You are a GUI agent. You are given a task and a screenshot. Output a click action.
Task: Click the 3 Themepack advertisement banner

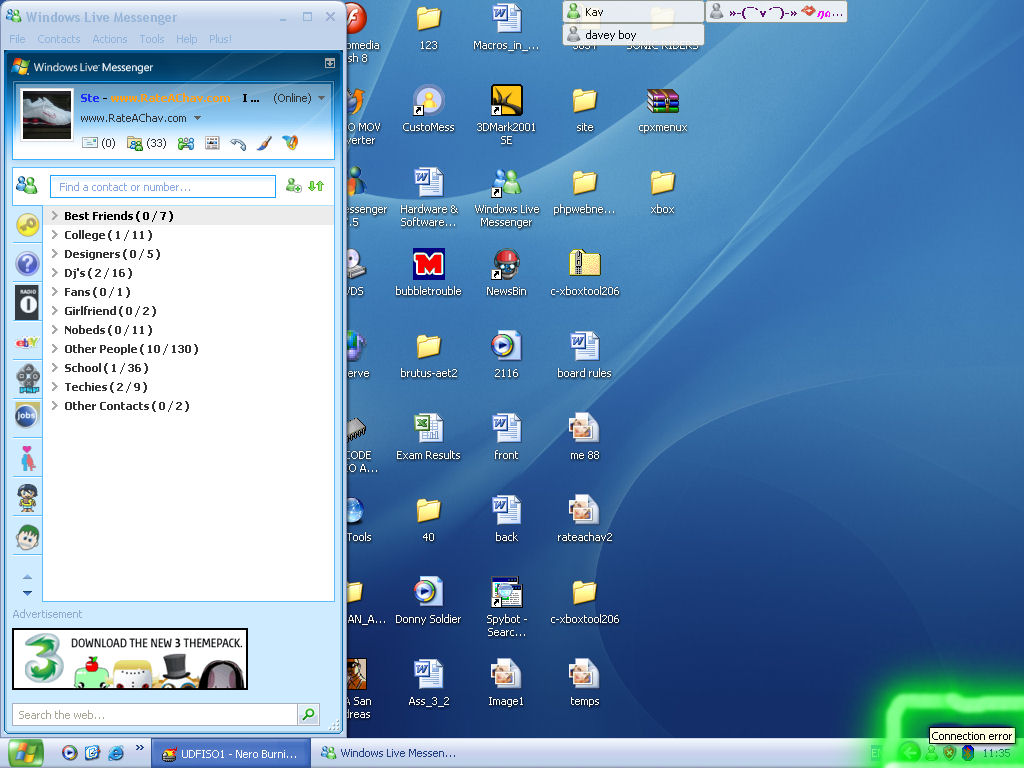[130, 658]
